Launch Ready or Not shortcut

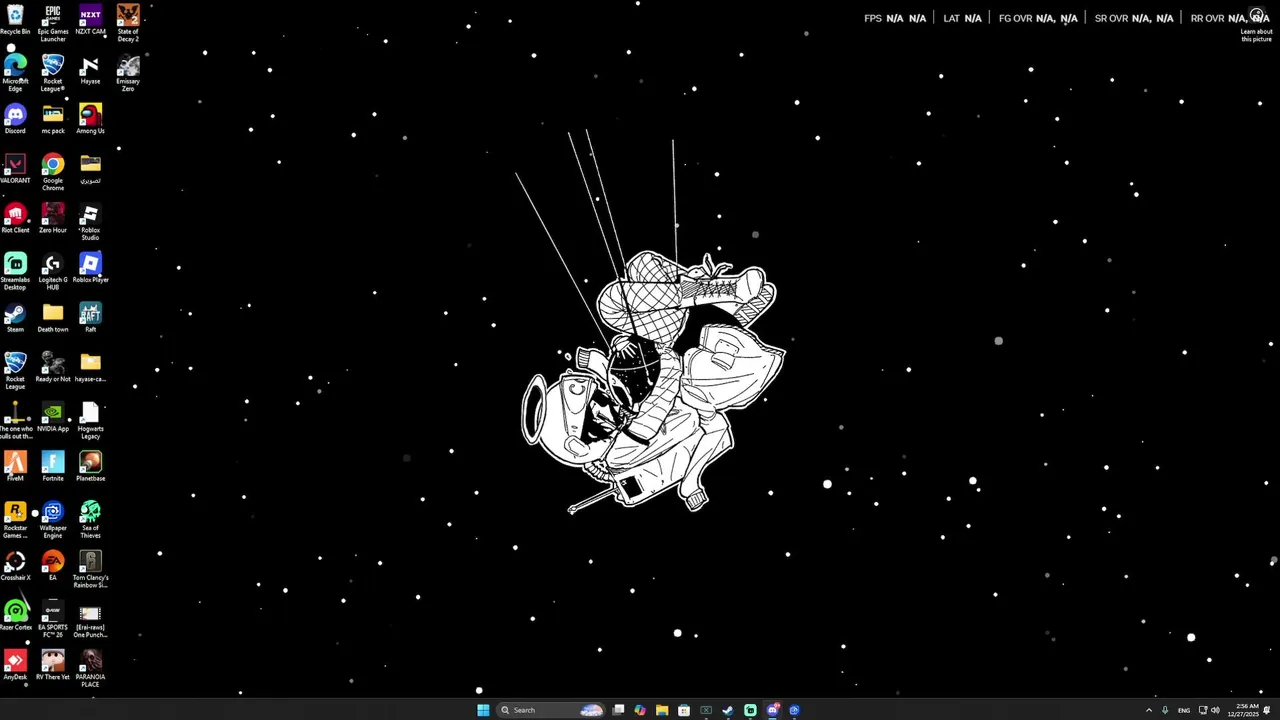[53, 368]
